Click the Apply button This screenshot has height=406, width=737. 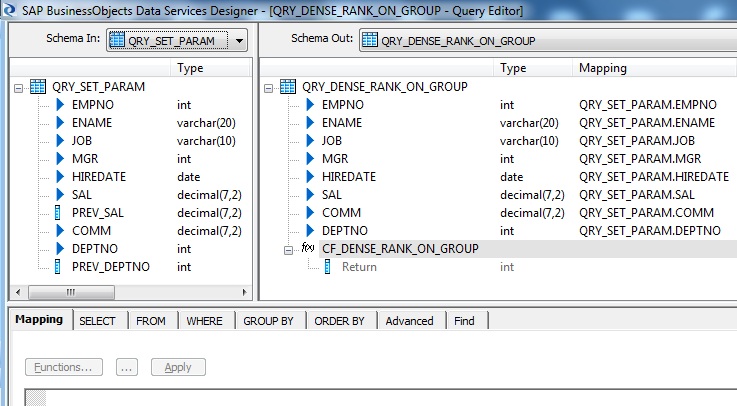coord(178,367)
